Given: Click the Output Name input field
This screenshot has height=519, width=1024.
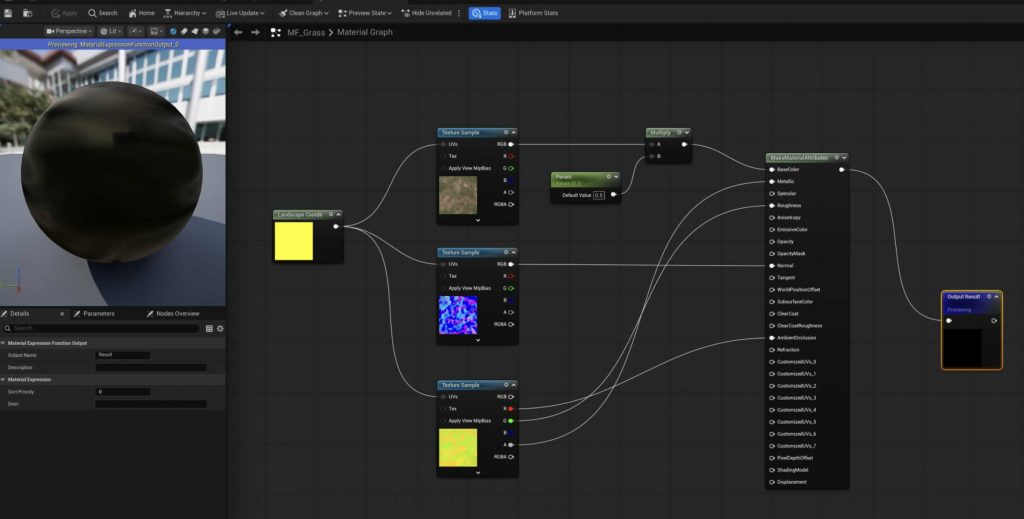Looking at the screenshot, I should tap(123, 355).
